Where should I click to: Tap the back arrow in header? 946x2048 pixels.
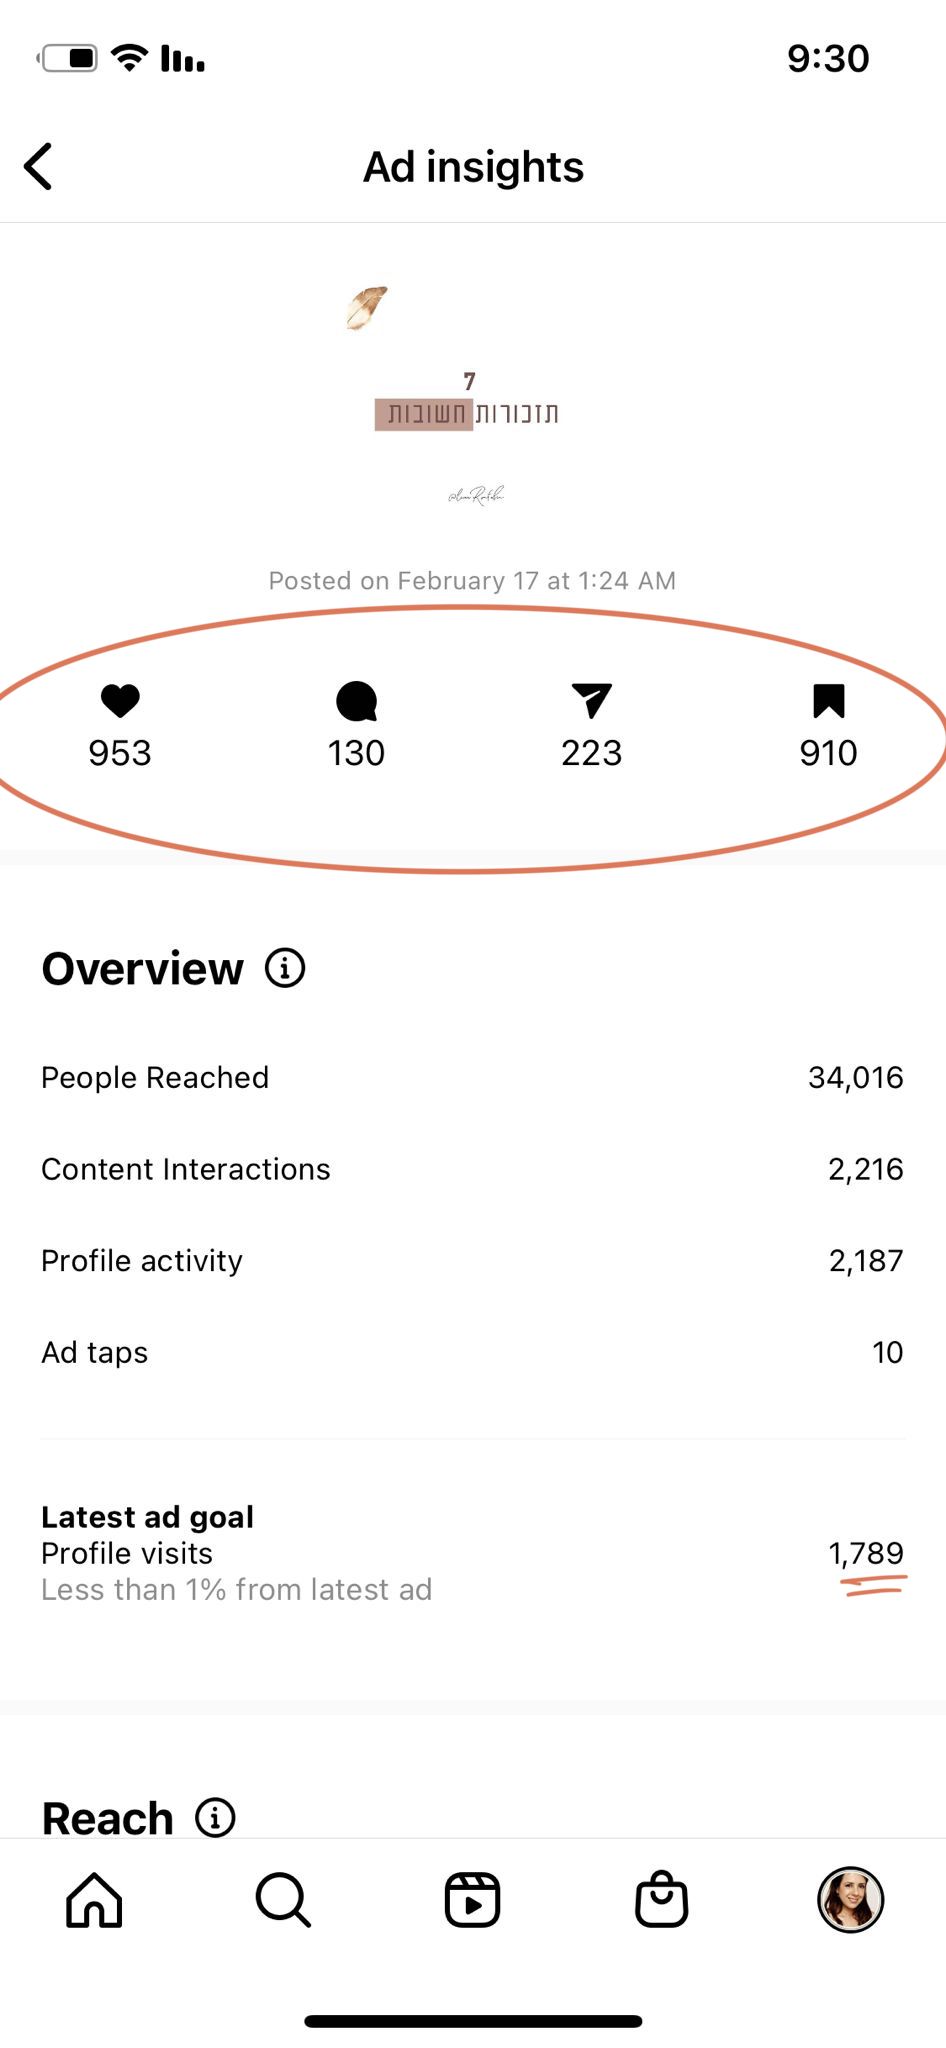39,166
